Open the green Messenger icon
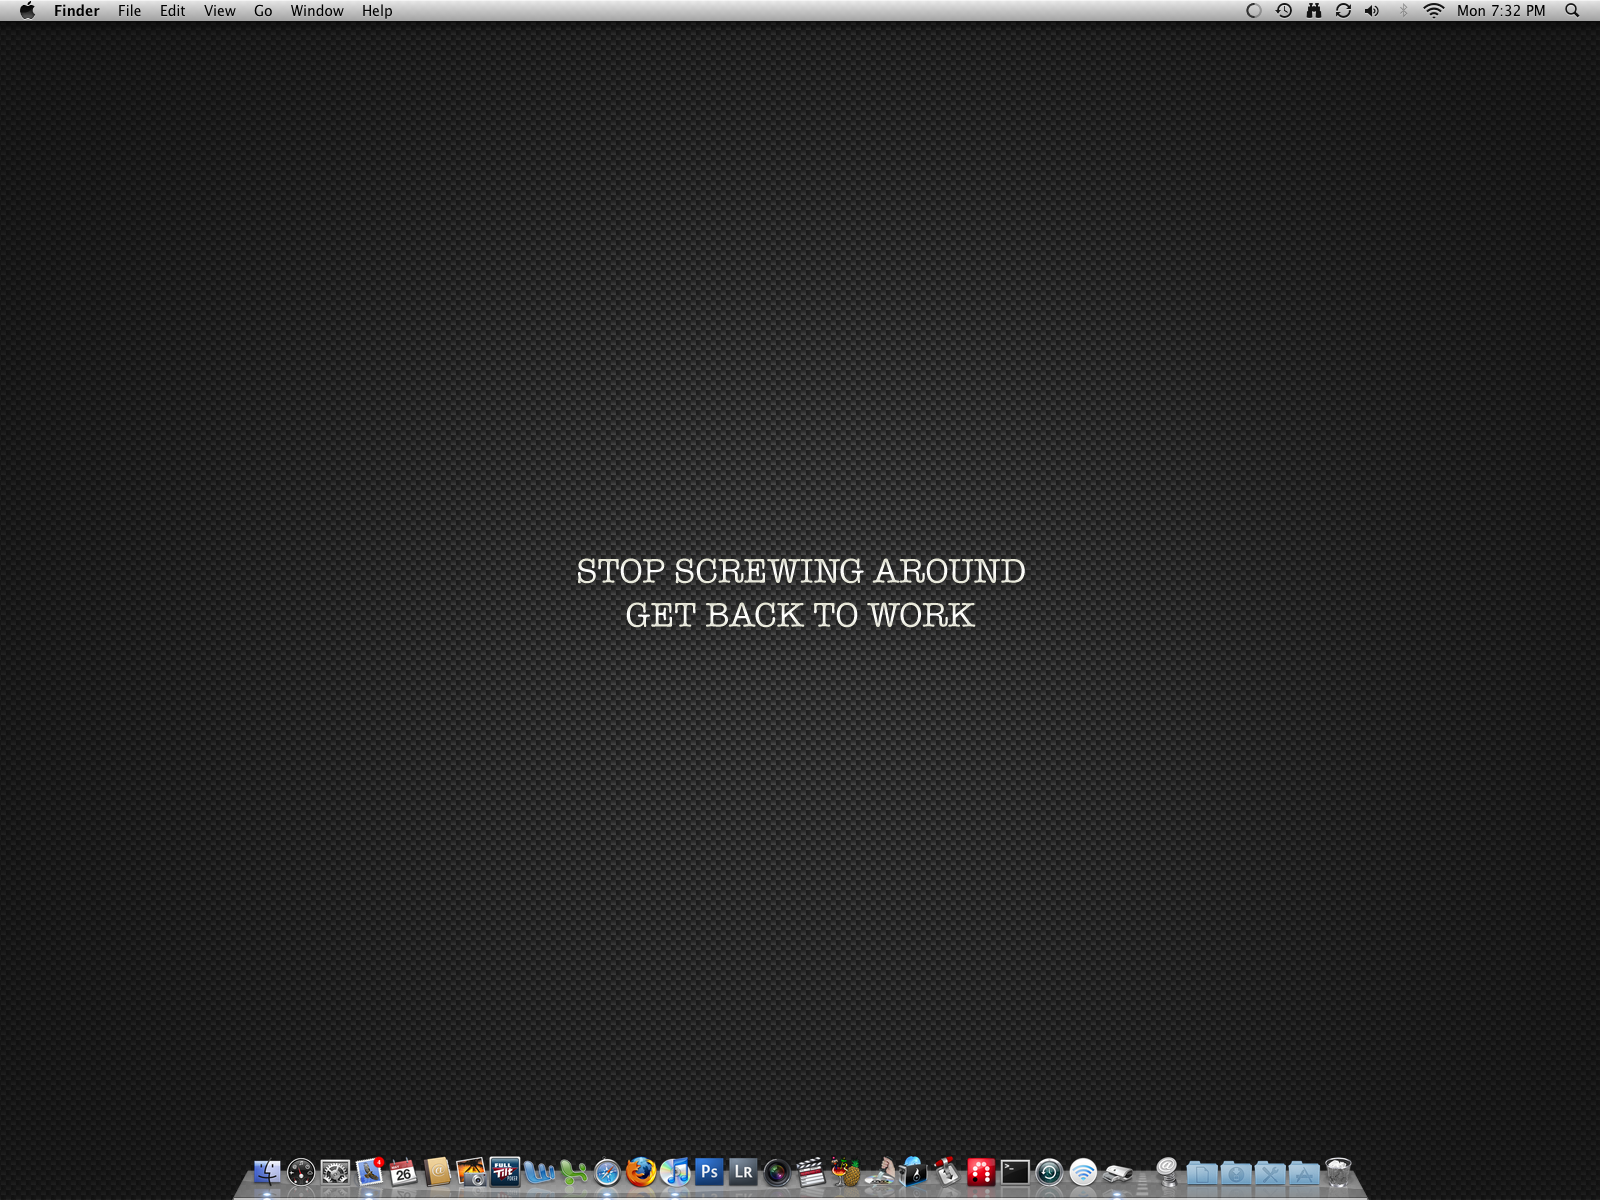This screenshot has width=1600, height=1200. point(573,1172)
